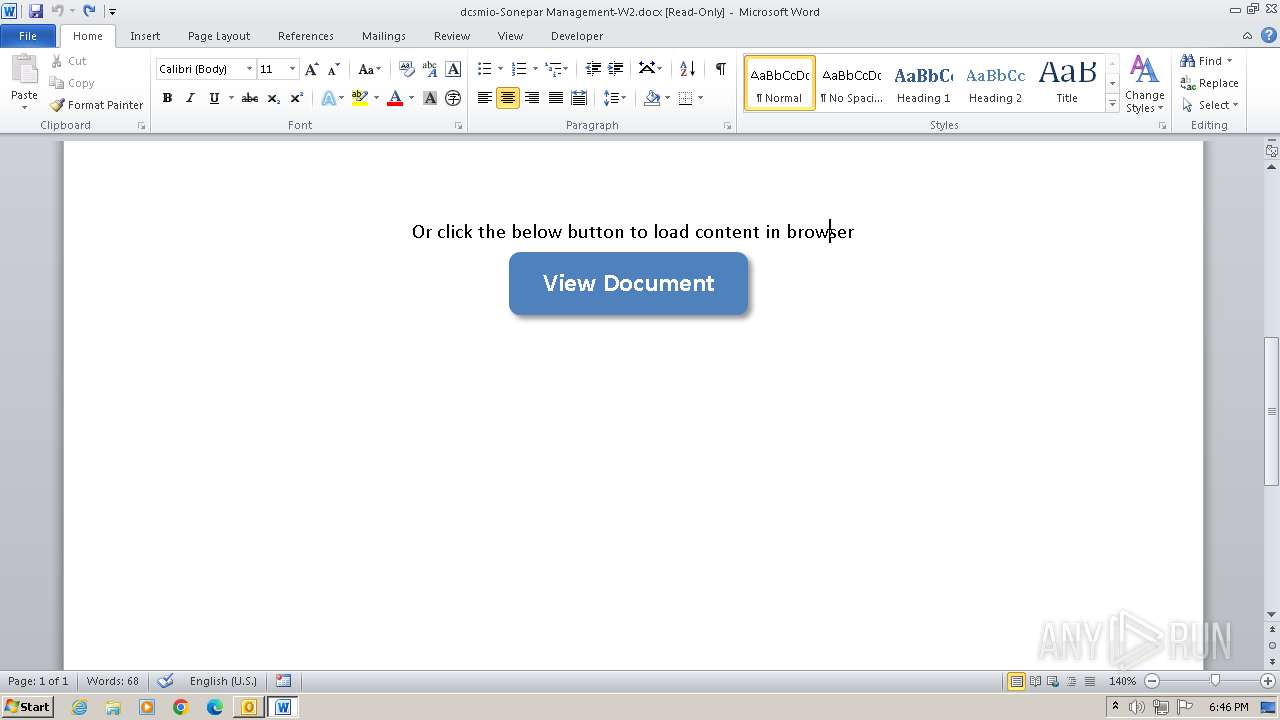Click the Undo icon in title bar
The width and height of the screenshot is (1280, 720).
tap(57, 11)
